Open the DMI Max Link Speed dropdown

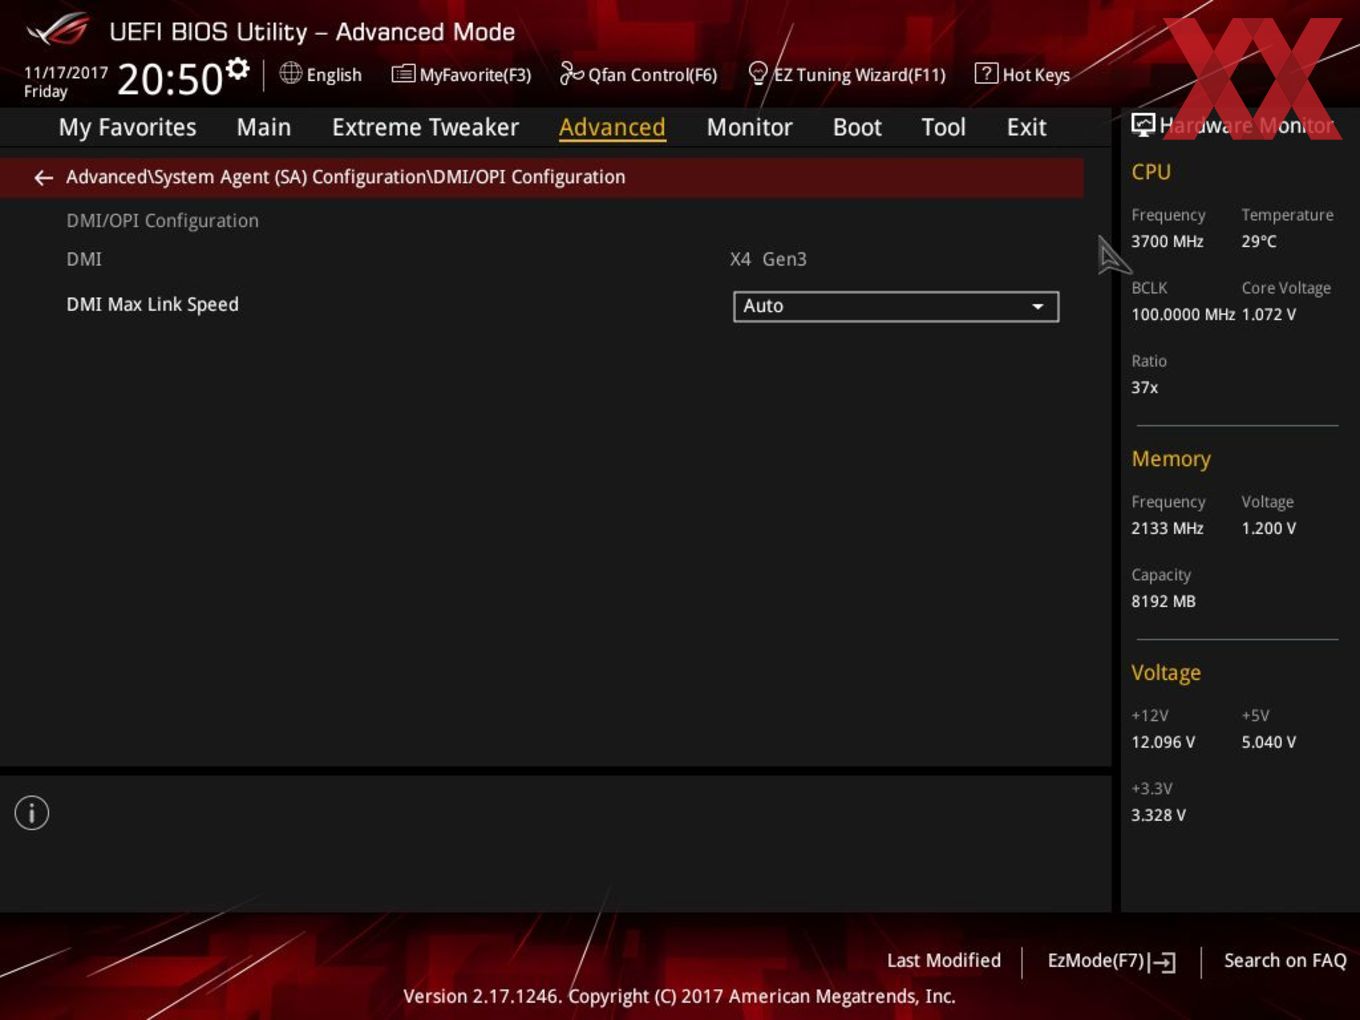(x=896, y=306)
